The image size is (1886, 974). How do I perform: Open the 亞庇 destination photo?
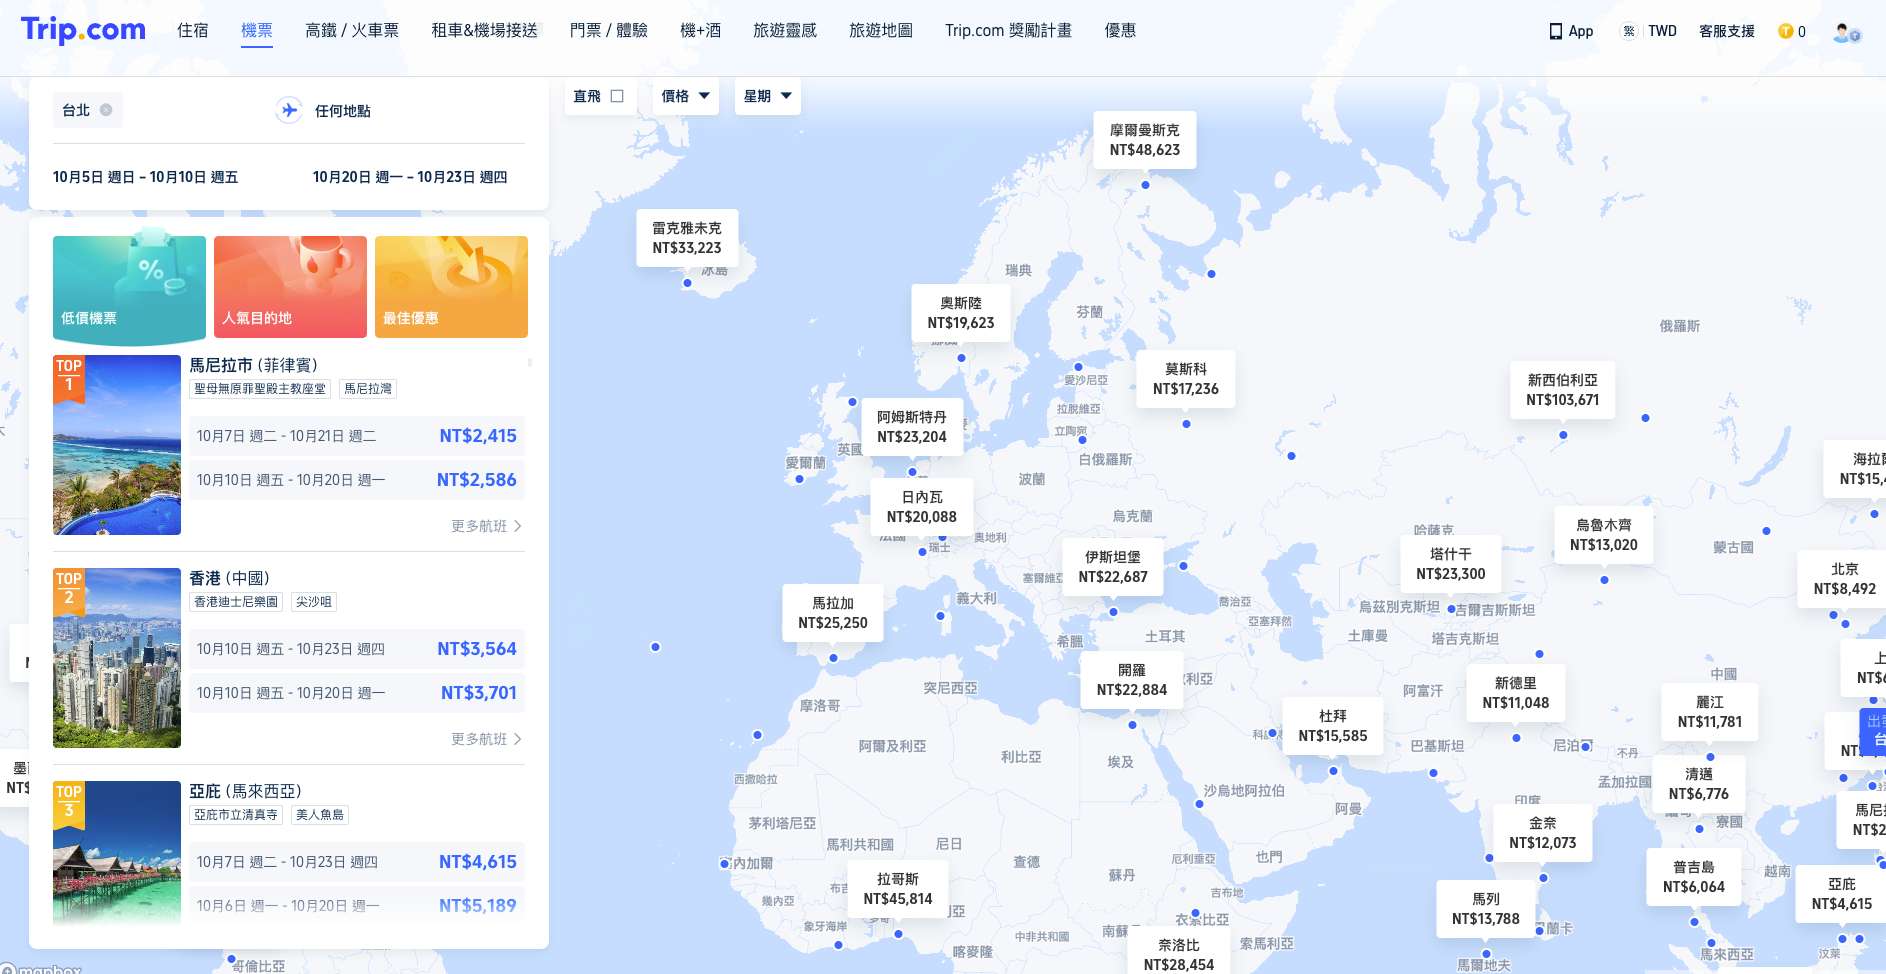tap(117, 854)
